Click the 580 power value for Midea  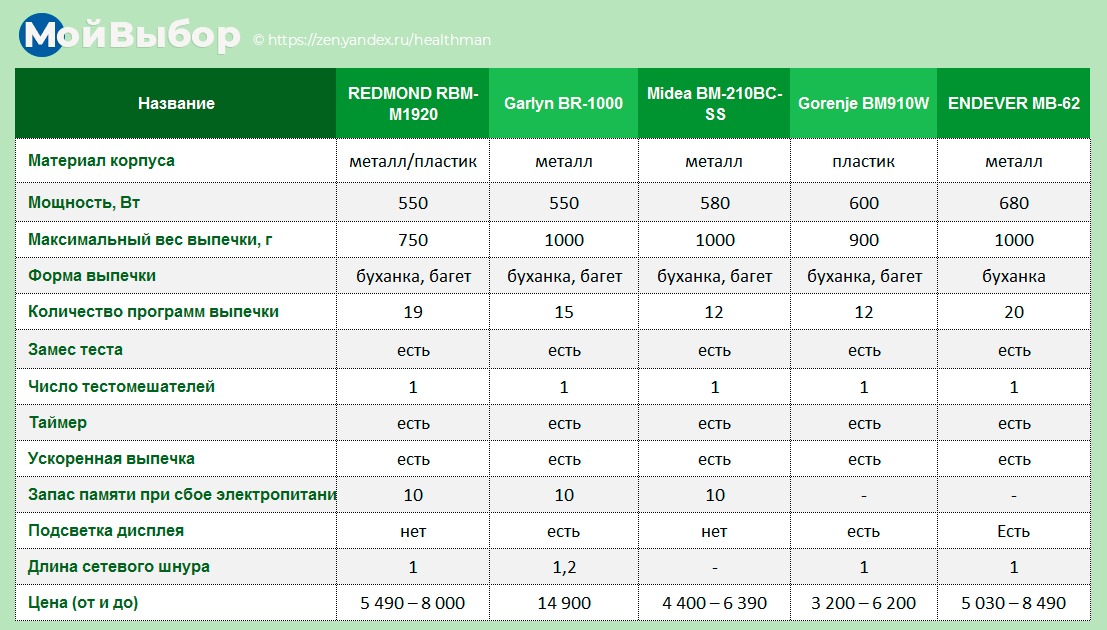(714, 203)
